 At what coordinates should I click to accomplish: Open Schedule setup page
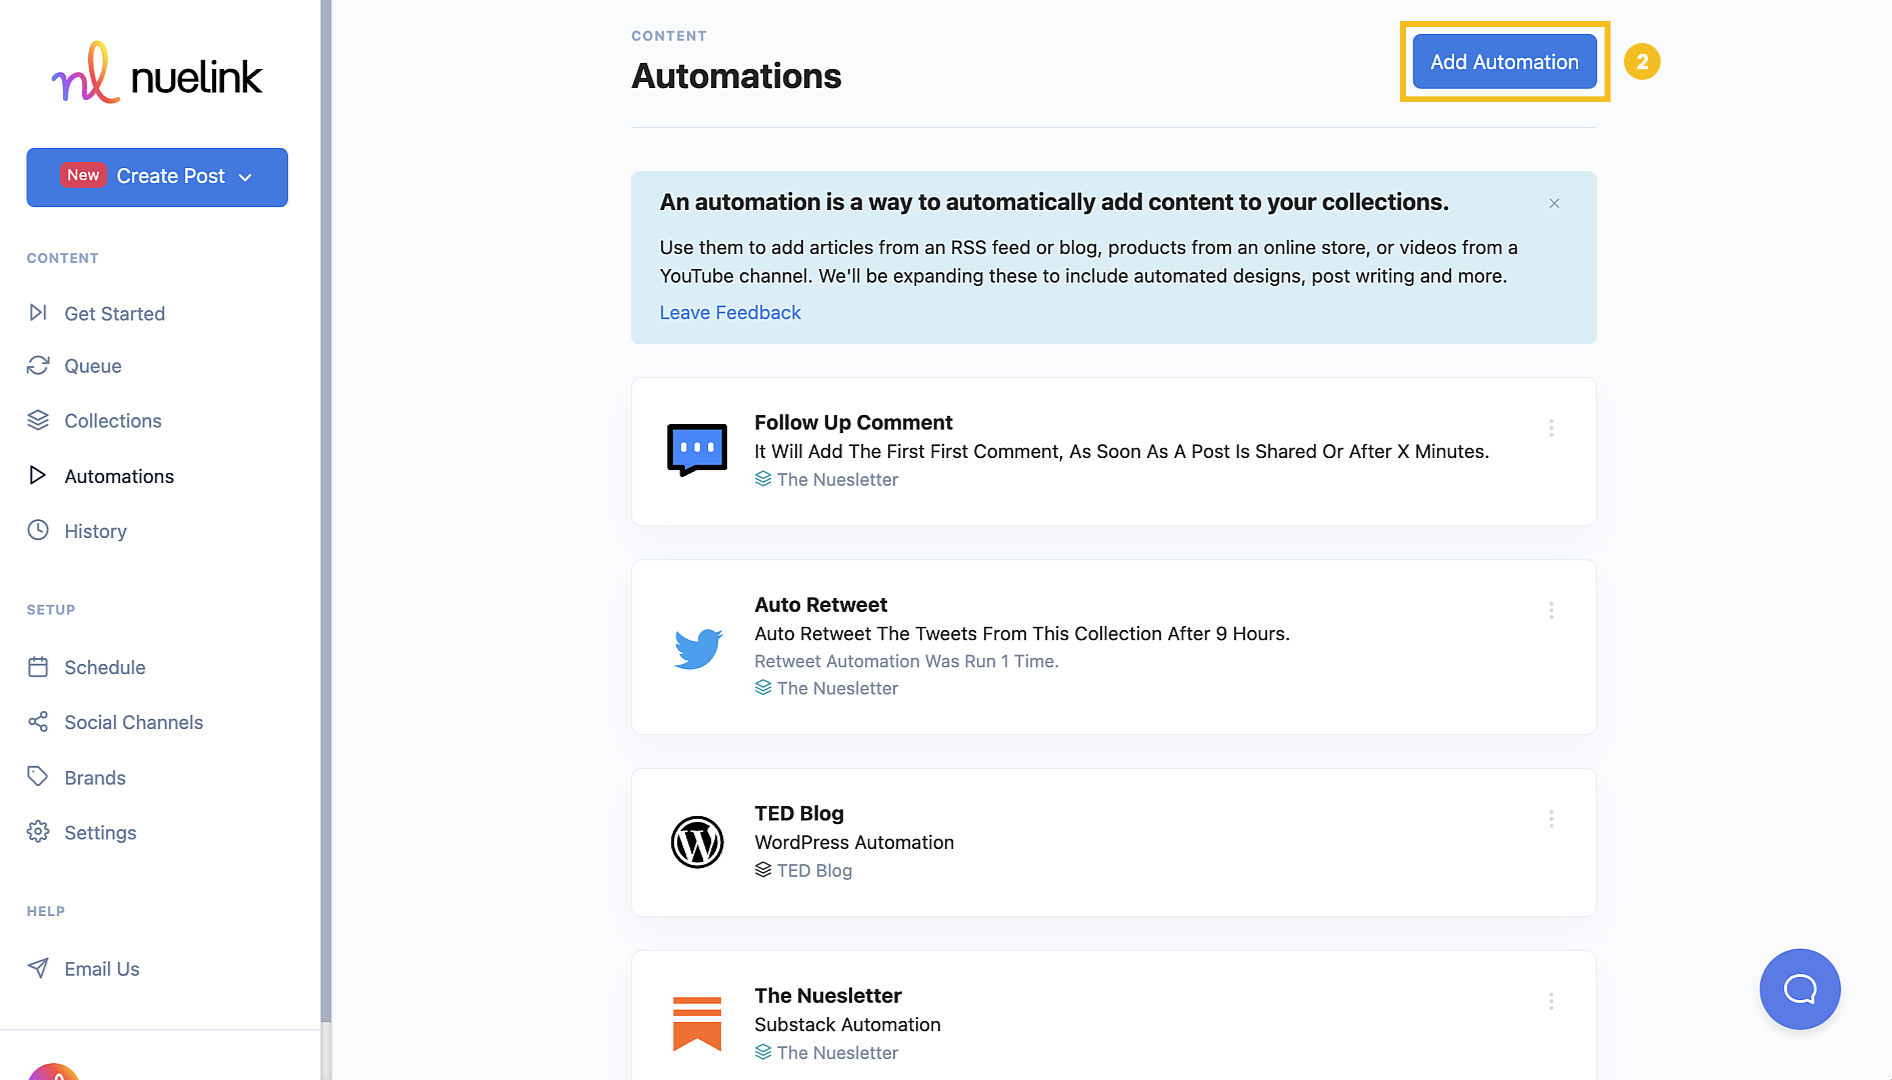(105, 667)
